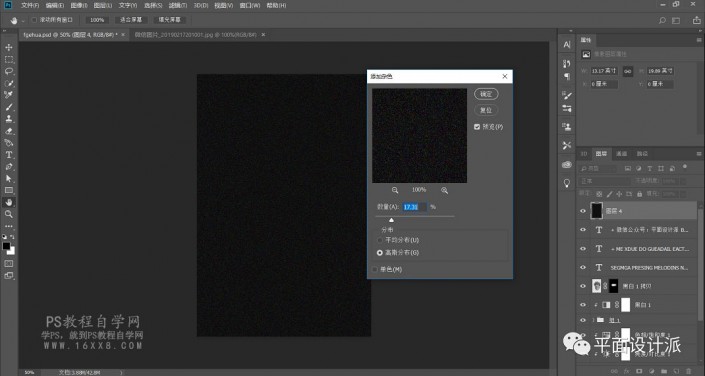Toggle the 预览(P) preview checkbox

477,127
